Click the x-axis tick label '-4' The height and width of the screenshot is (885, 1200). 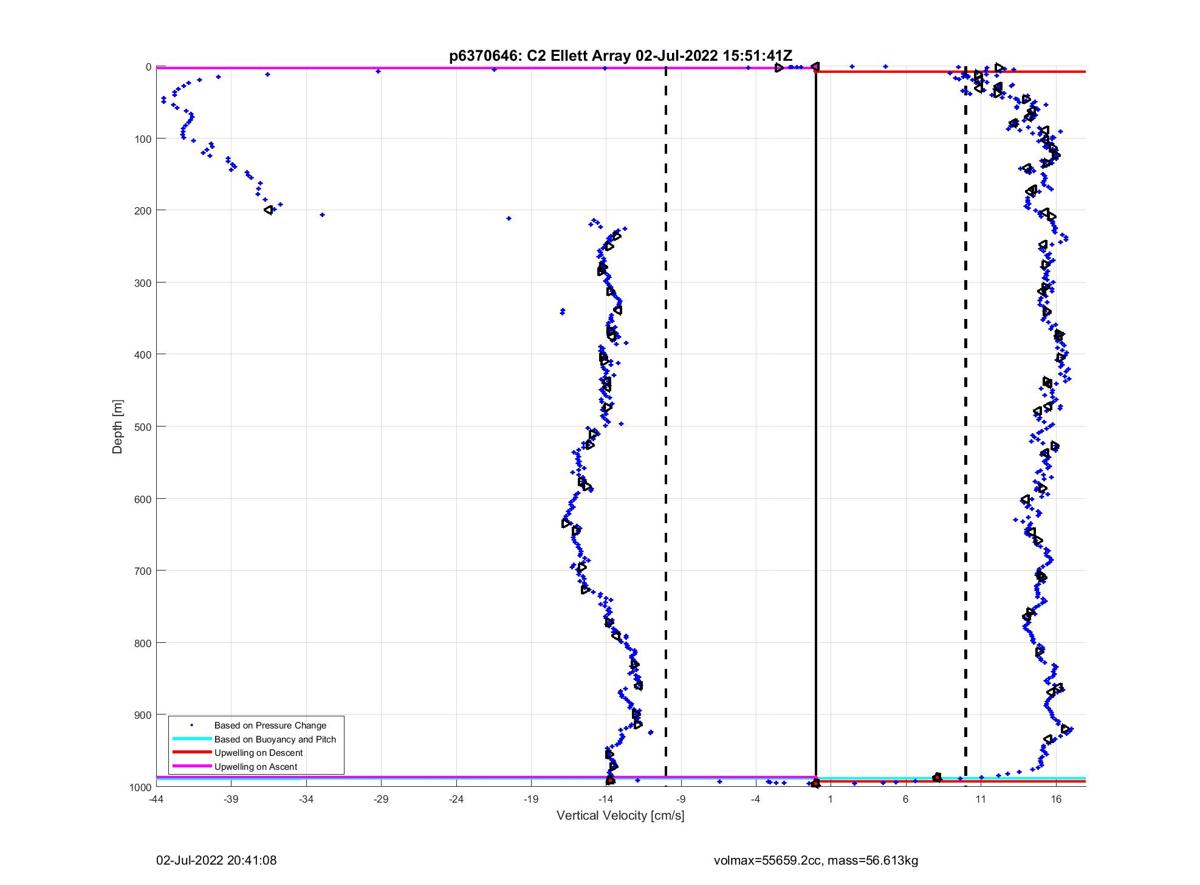(x=756, y=799)
